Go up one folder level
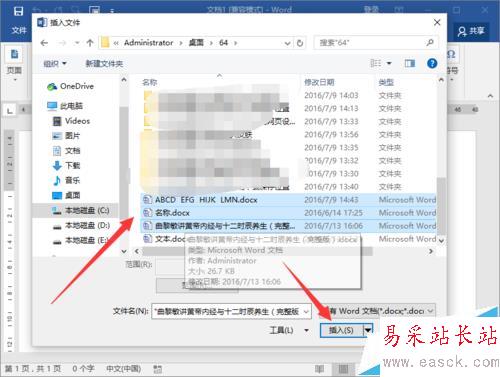The height and width of the screenshot is (377, 500). 90,43
